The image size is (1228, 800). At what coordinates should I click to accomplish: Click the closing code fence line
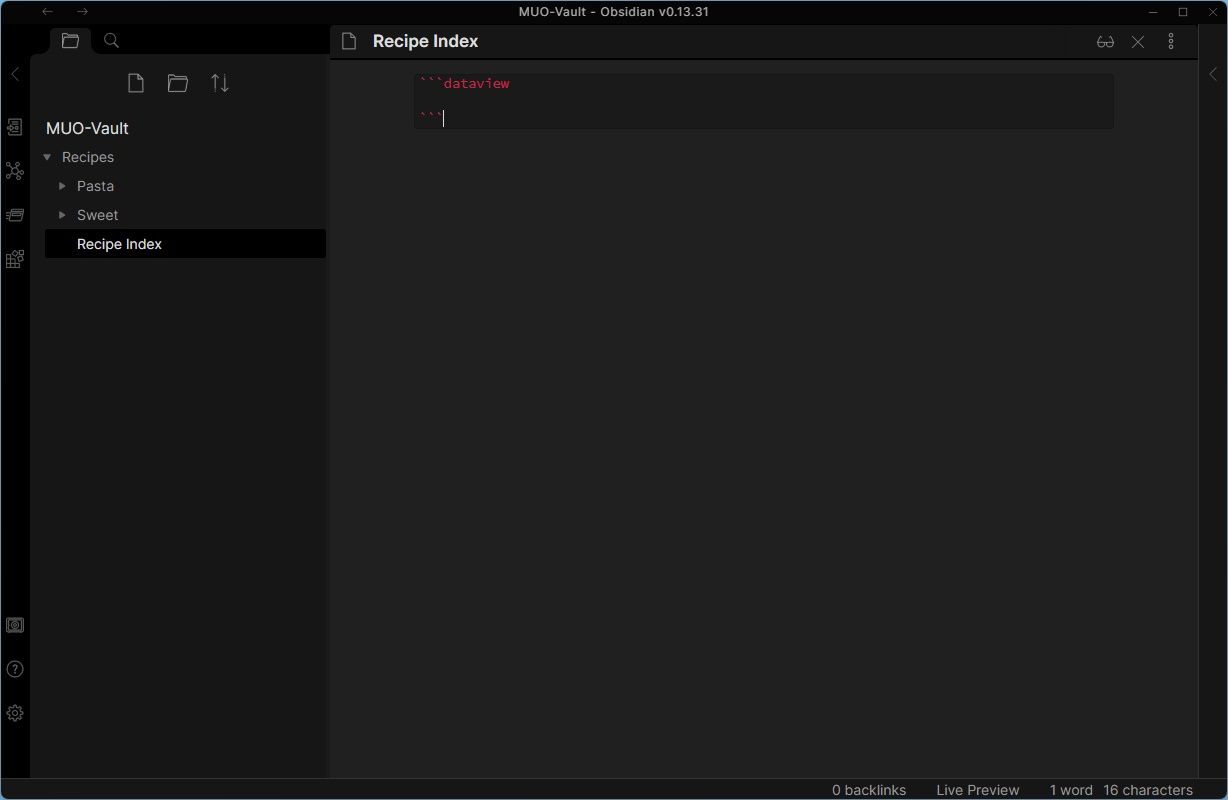point(431,118)
